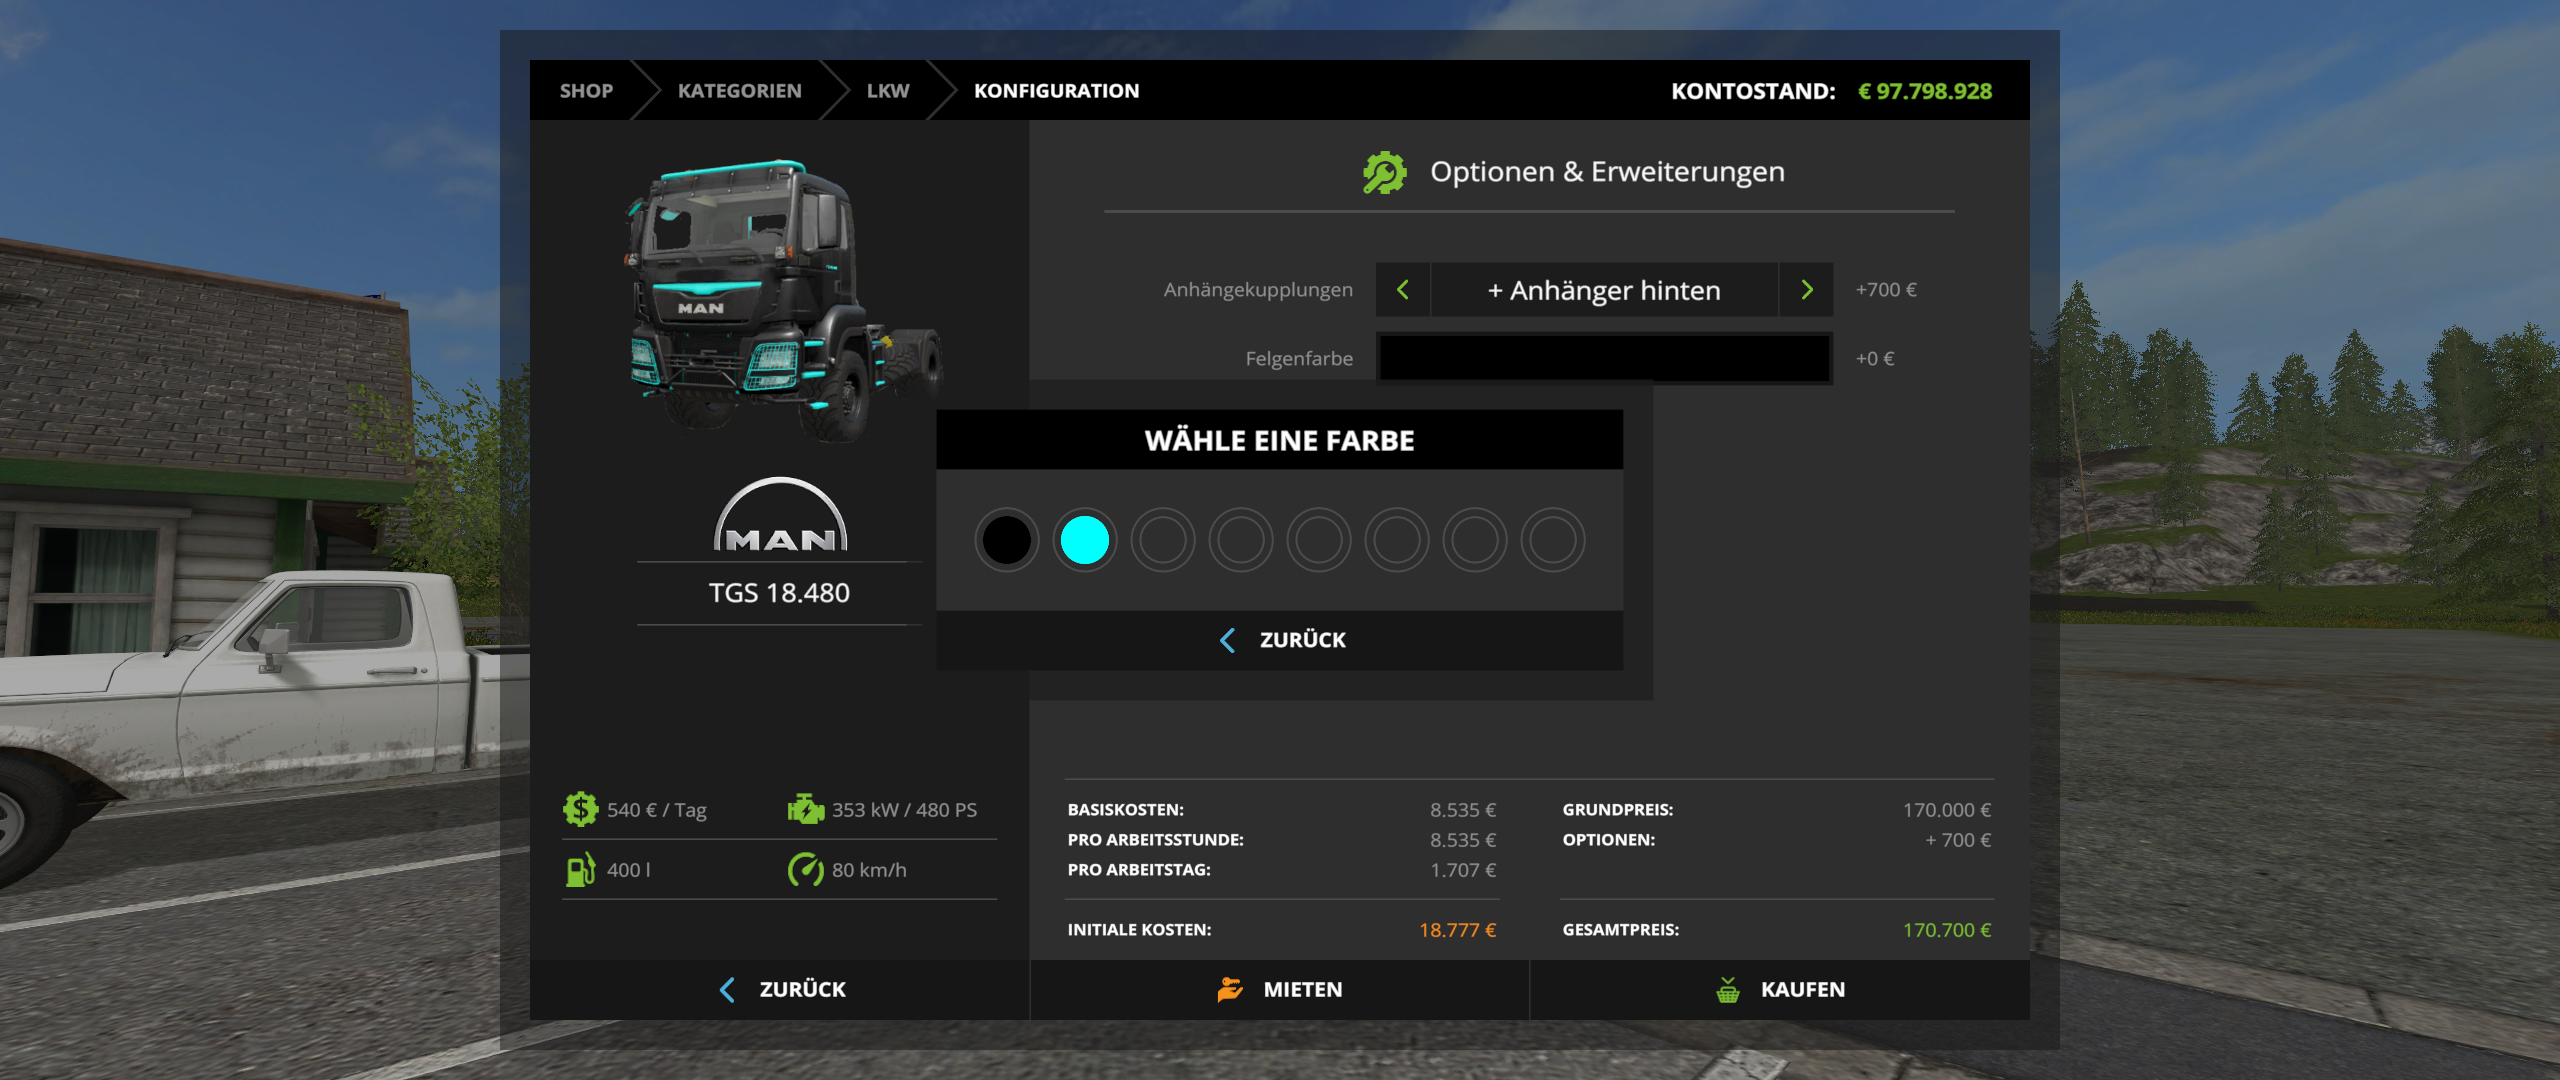Click the Optionen value '+ 700 €'
2560x1080 pixels.
tap(1958, 840)
